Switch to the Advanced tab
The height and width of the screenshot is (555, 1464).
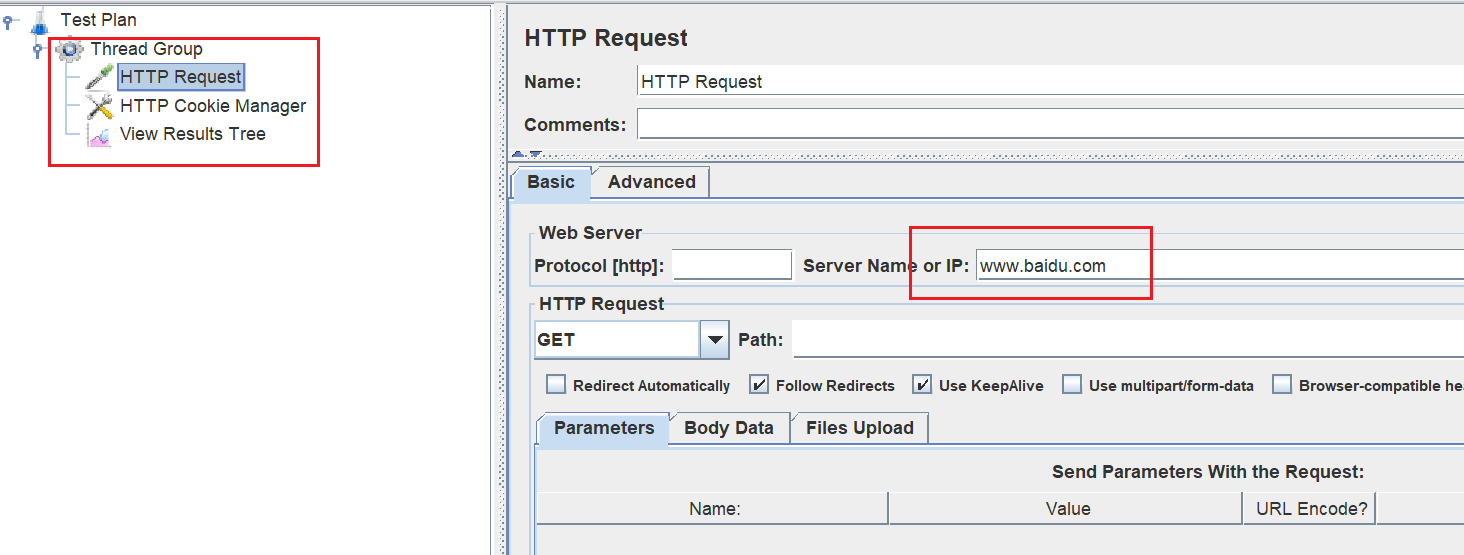651,183
